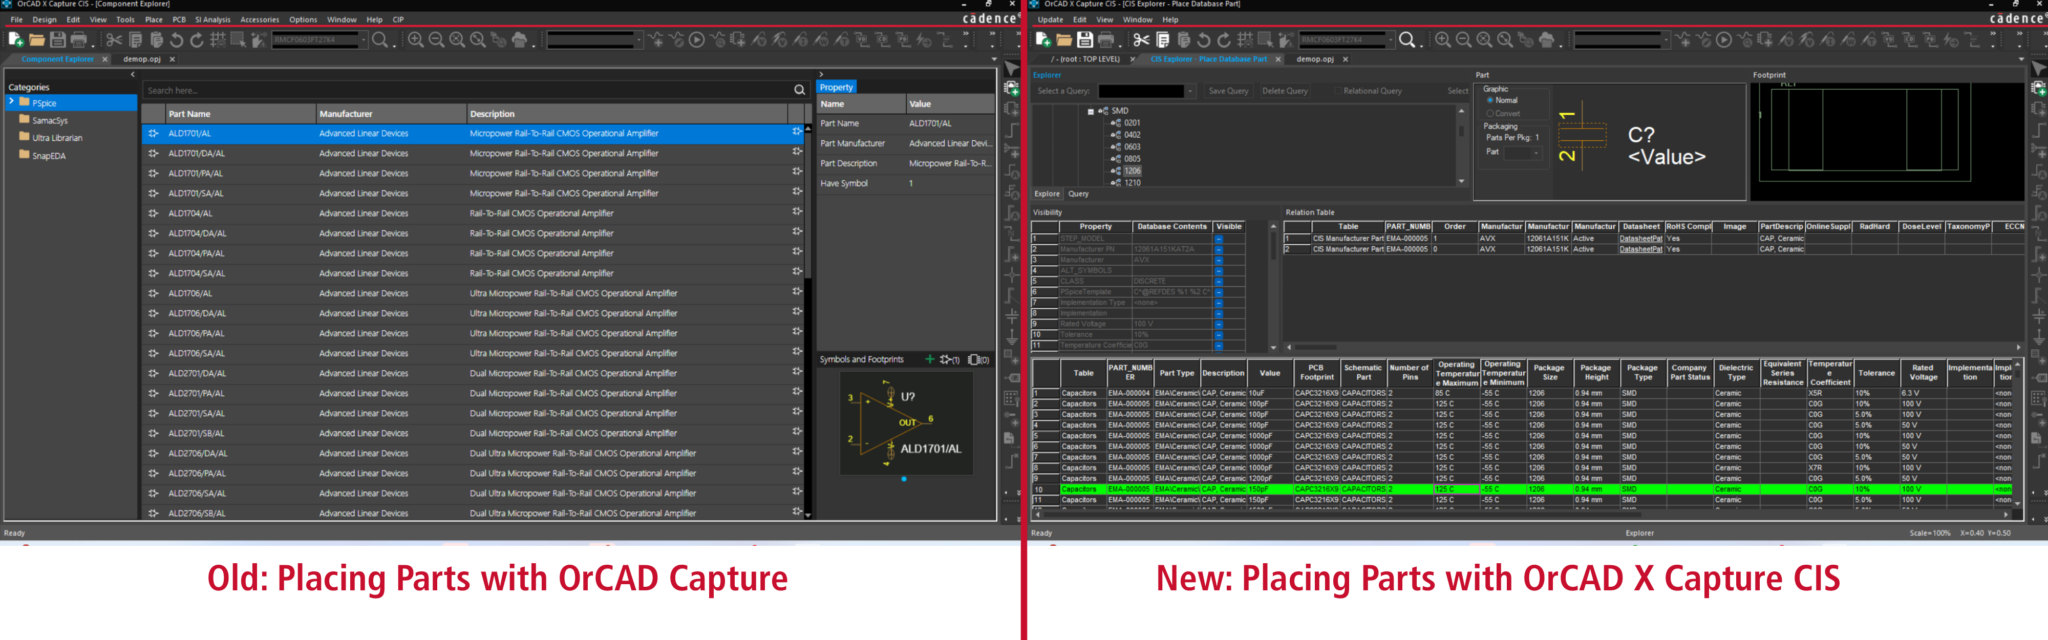Toggle Visible checkbox for STEP_MODEL property
Viewport: 2048px width, 640px height.
pyautogui.click(x=1218, y=239)
